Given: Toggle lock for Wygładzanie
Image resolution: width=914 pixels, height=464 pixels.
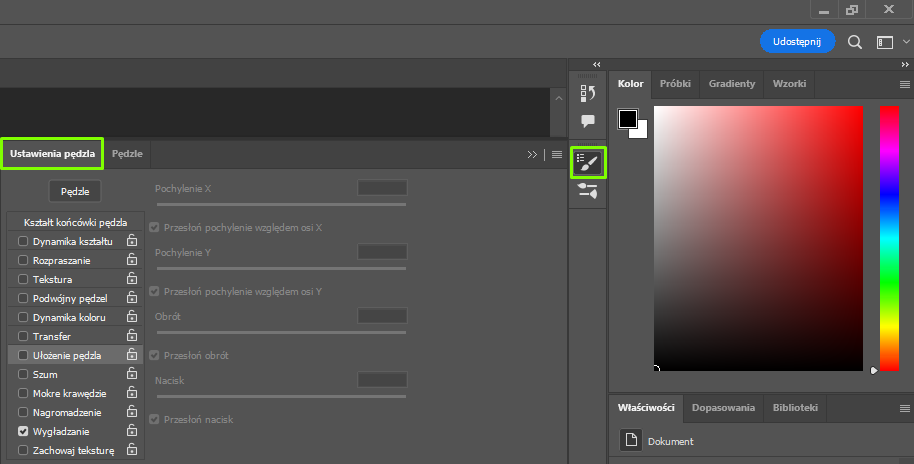Looking at the screenshot, I should coord(132,431).
